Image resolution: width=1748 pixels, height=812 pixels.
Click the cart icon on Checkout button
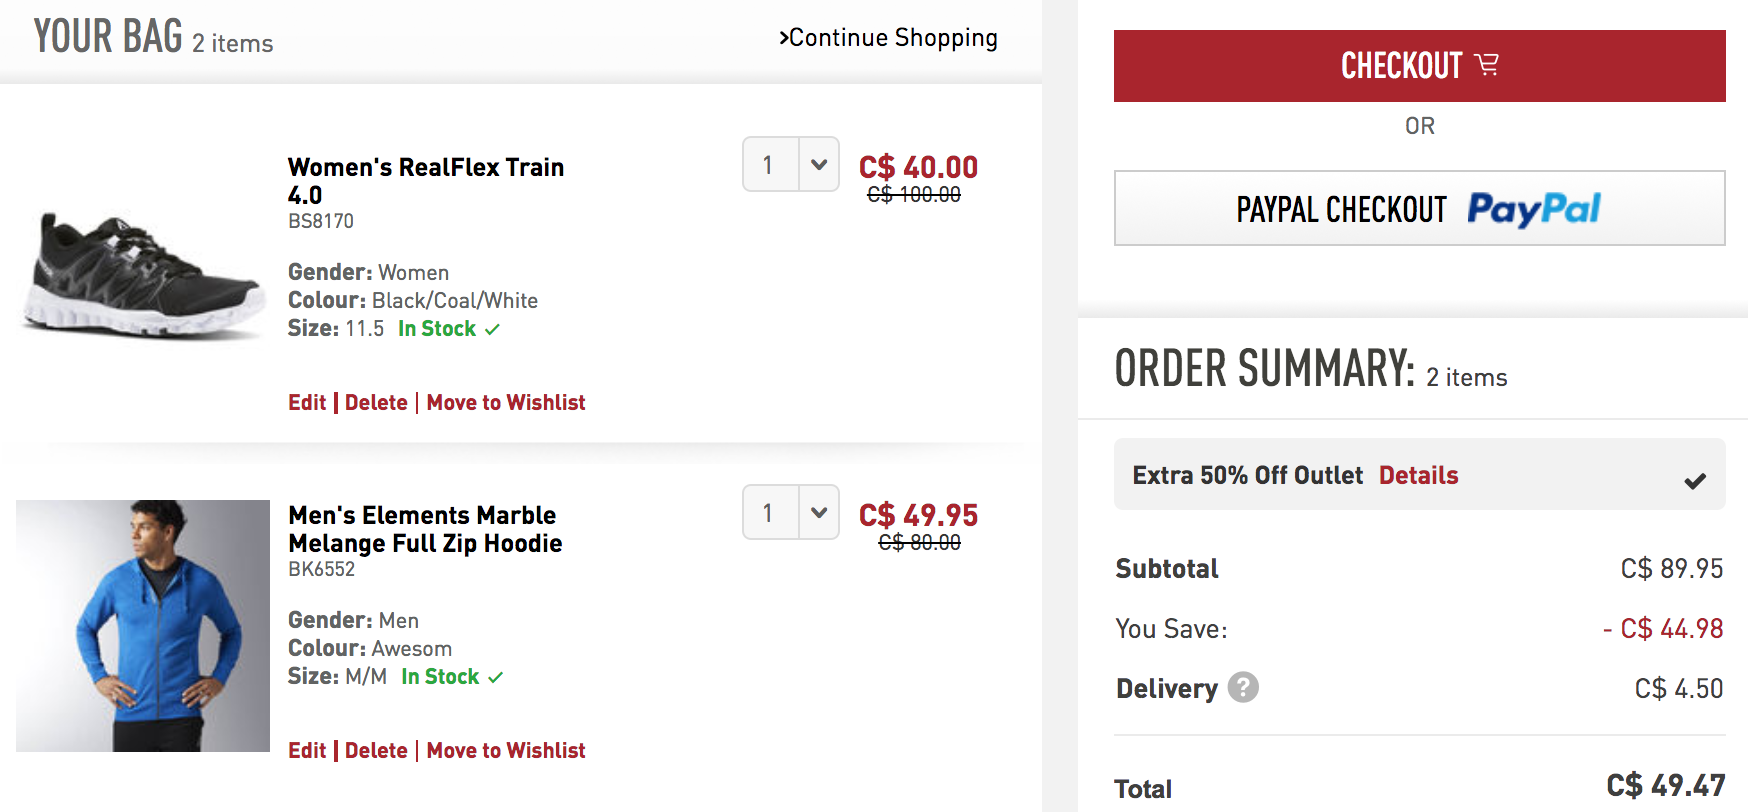1487,65
